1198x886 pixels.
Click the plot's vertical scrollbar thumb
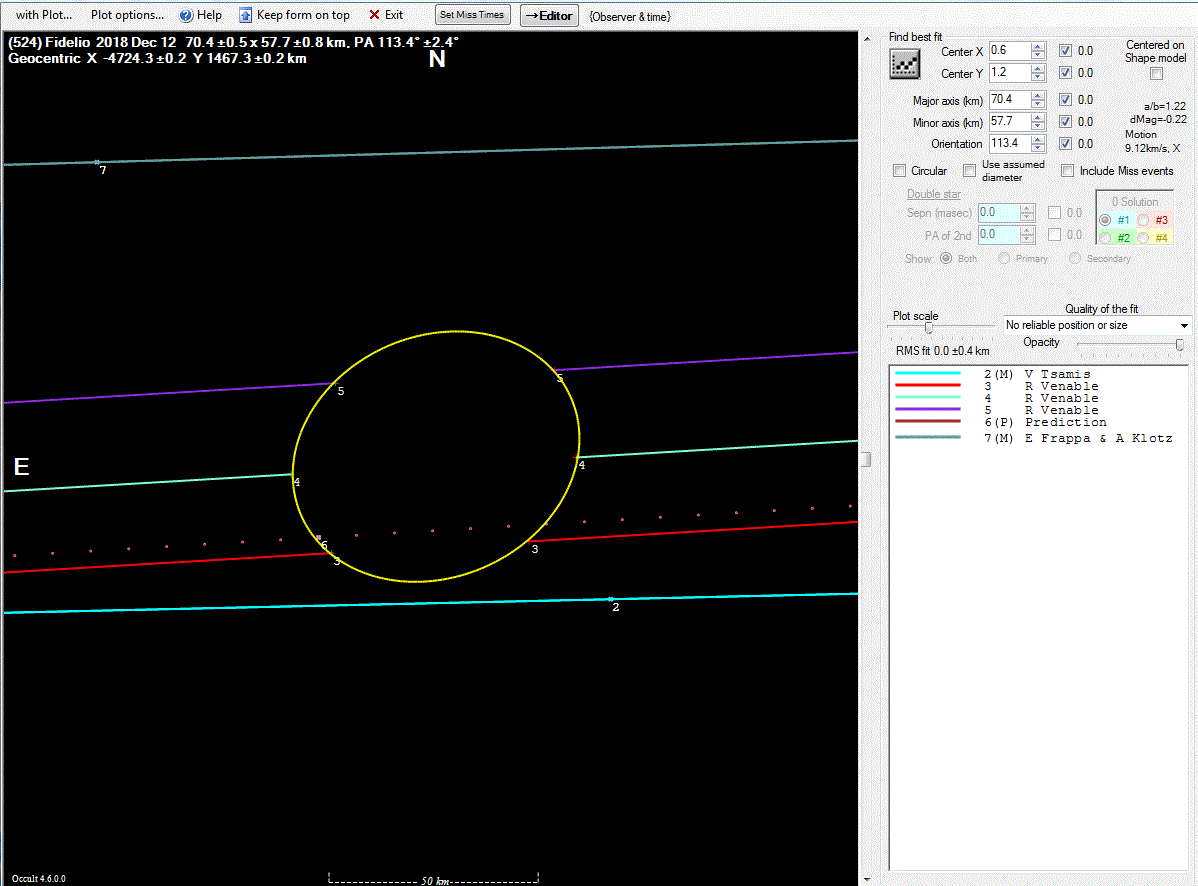[x=866, y=459]
